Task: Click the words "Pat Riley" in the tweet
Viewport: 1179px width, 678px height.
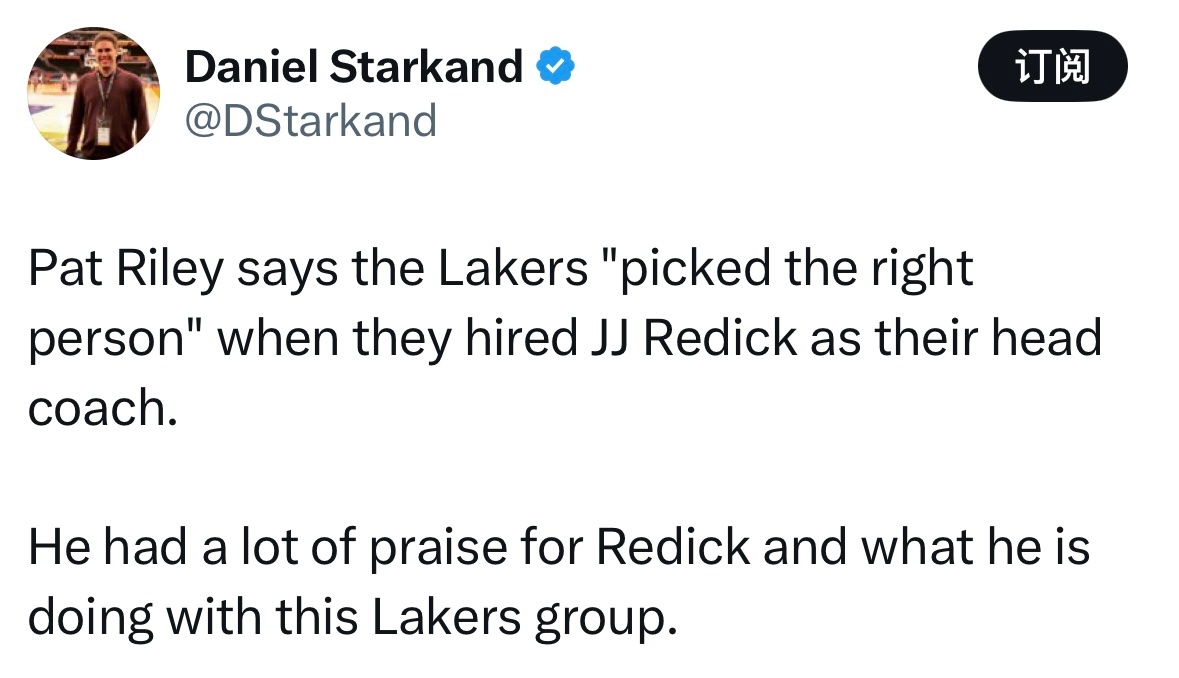Action: tap(126, 270)
